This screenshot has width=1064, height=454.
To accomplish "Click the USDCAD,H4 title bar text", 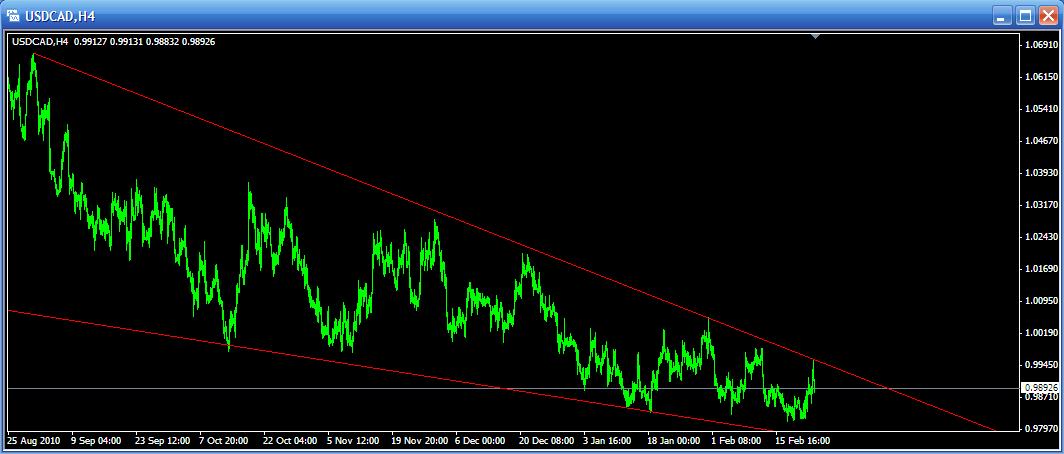I will coord(58,16).
